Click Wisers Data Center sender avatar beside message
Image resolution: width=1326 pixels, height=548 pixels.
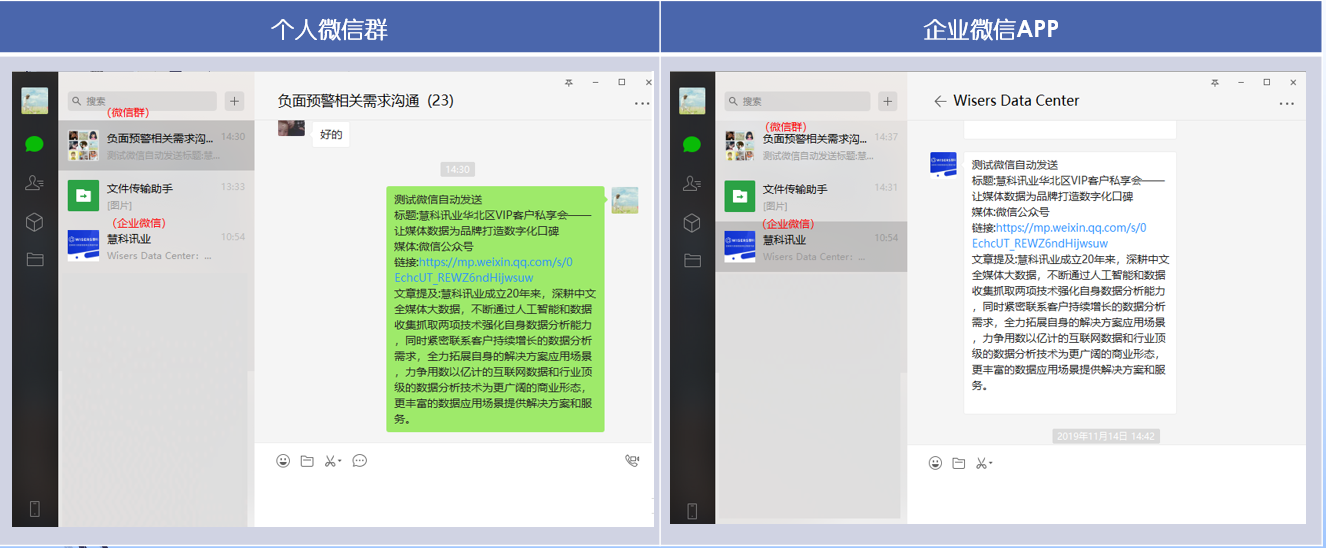tap(943, 165)
